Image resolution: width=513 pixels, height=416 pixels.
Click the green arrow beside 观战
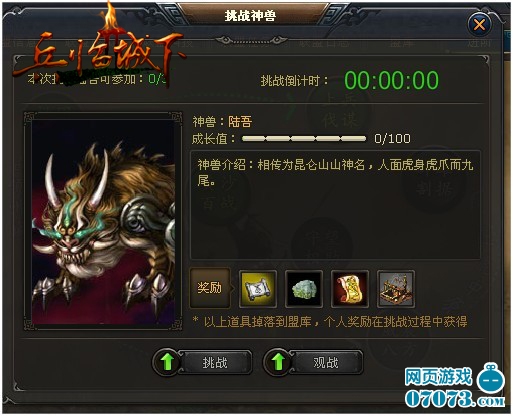(x=278, y=362)
